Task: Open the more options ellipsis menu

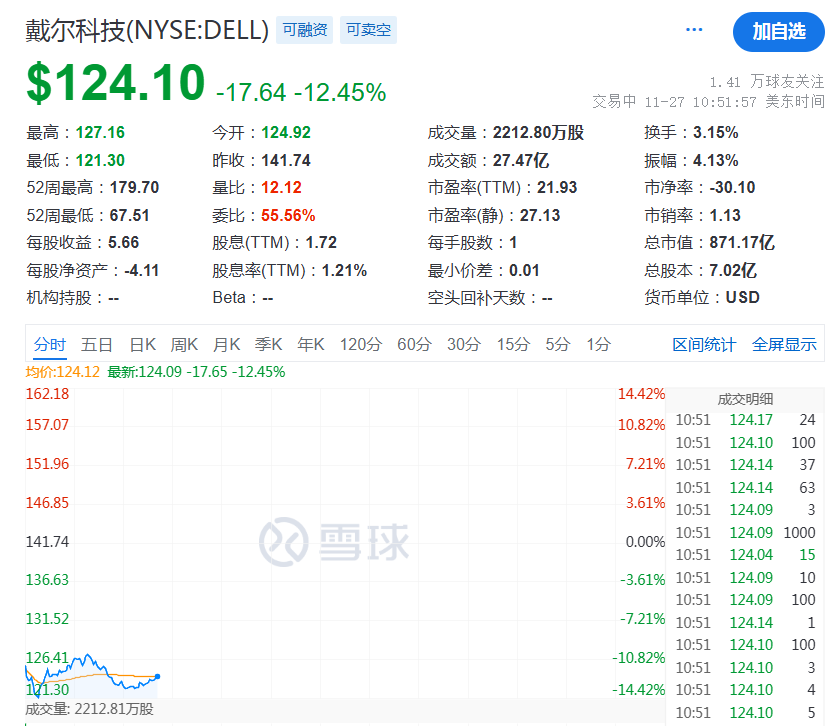Action: click(x=694, y=30)
